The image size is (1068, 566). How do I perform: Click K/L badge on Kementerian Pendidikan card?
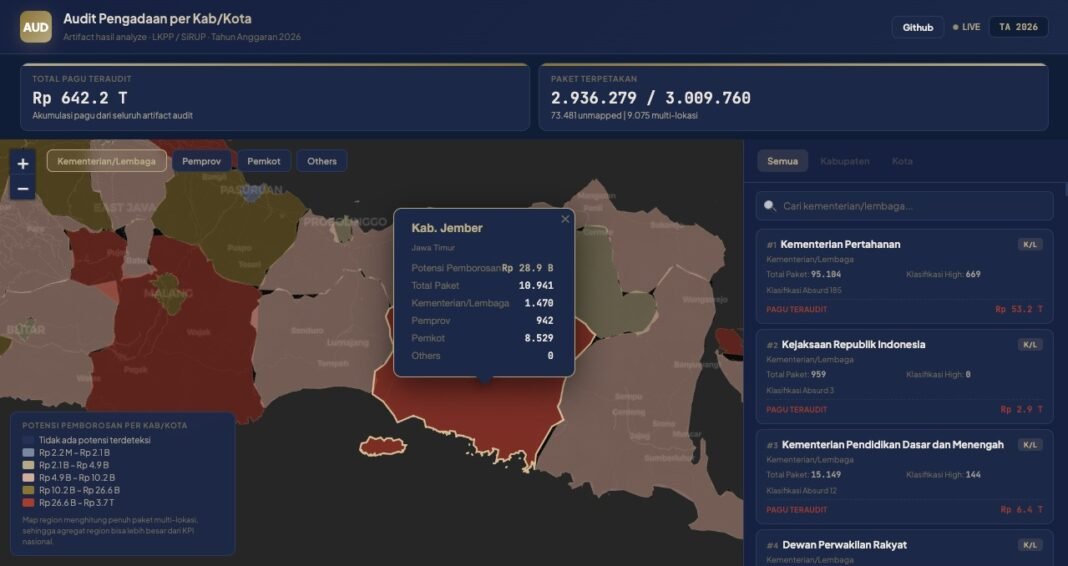pyautogui.click(x=1030, y=445)
